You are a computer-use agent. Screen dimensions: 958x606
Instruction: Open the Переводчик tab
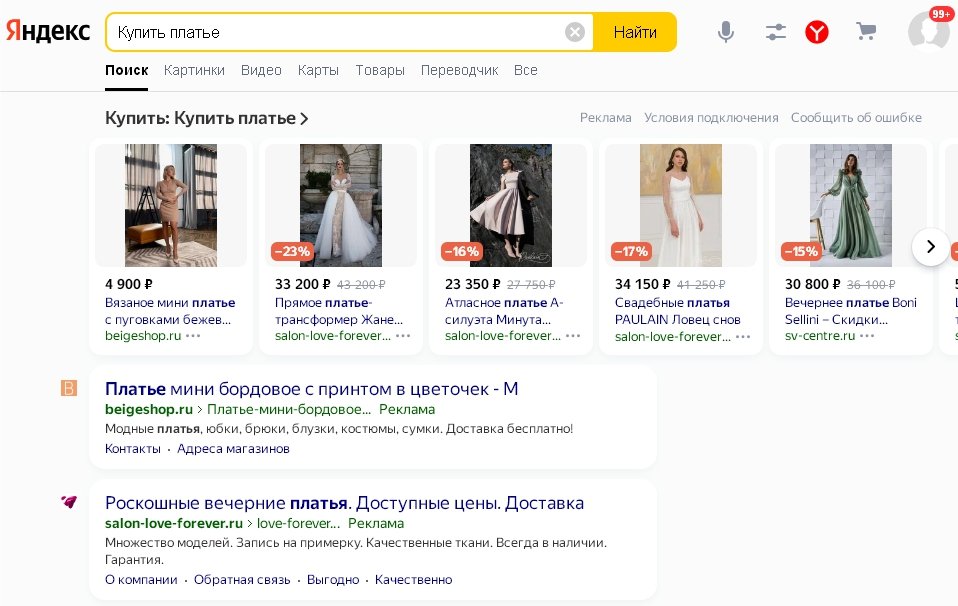click(x=459, y=70)
